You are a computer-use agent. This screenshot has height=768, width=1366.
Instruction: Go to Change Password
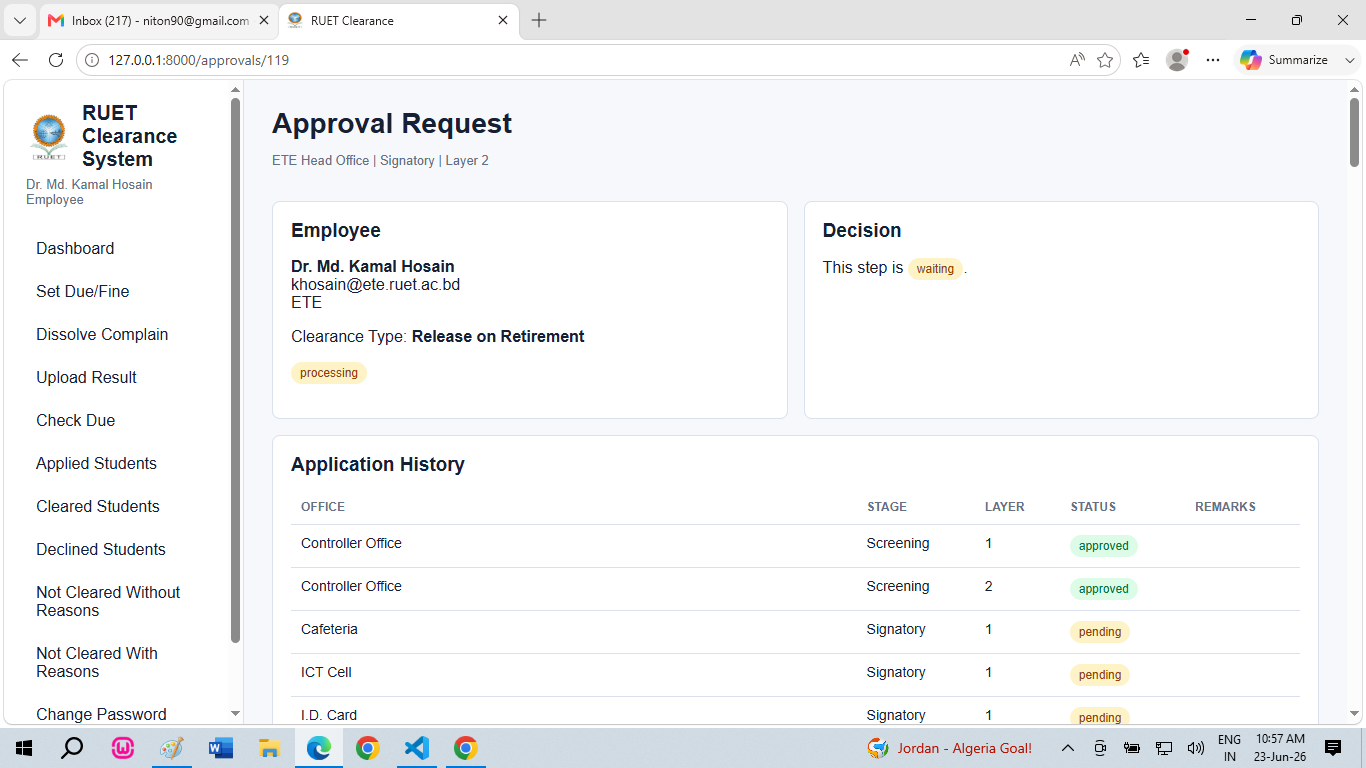pos(101,714)
